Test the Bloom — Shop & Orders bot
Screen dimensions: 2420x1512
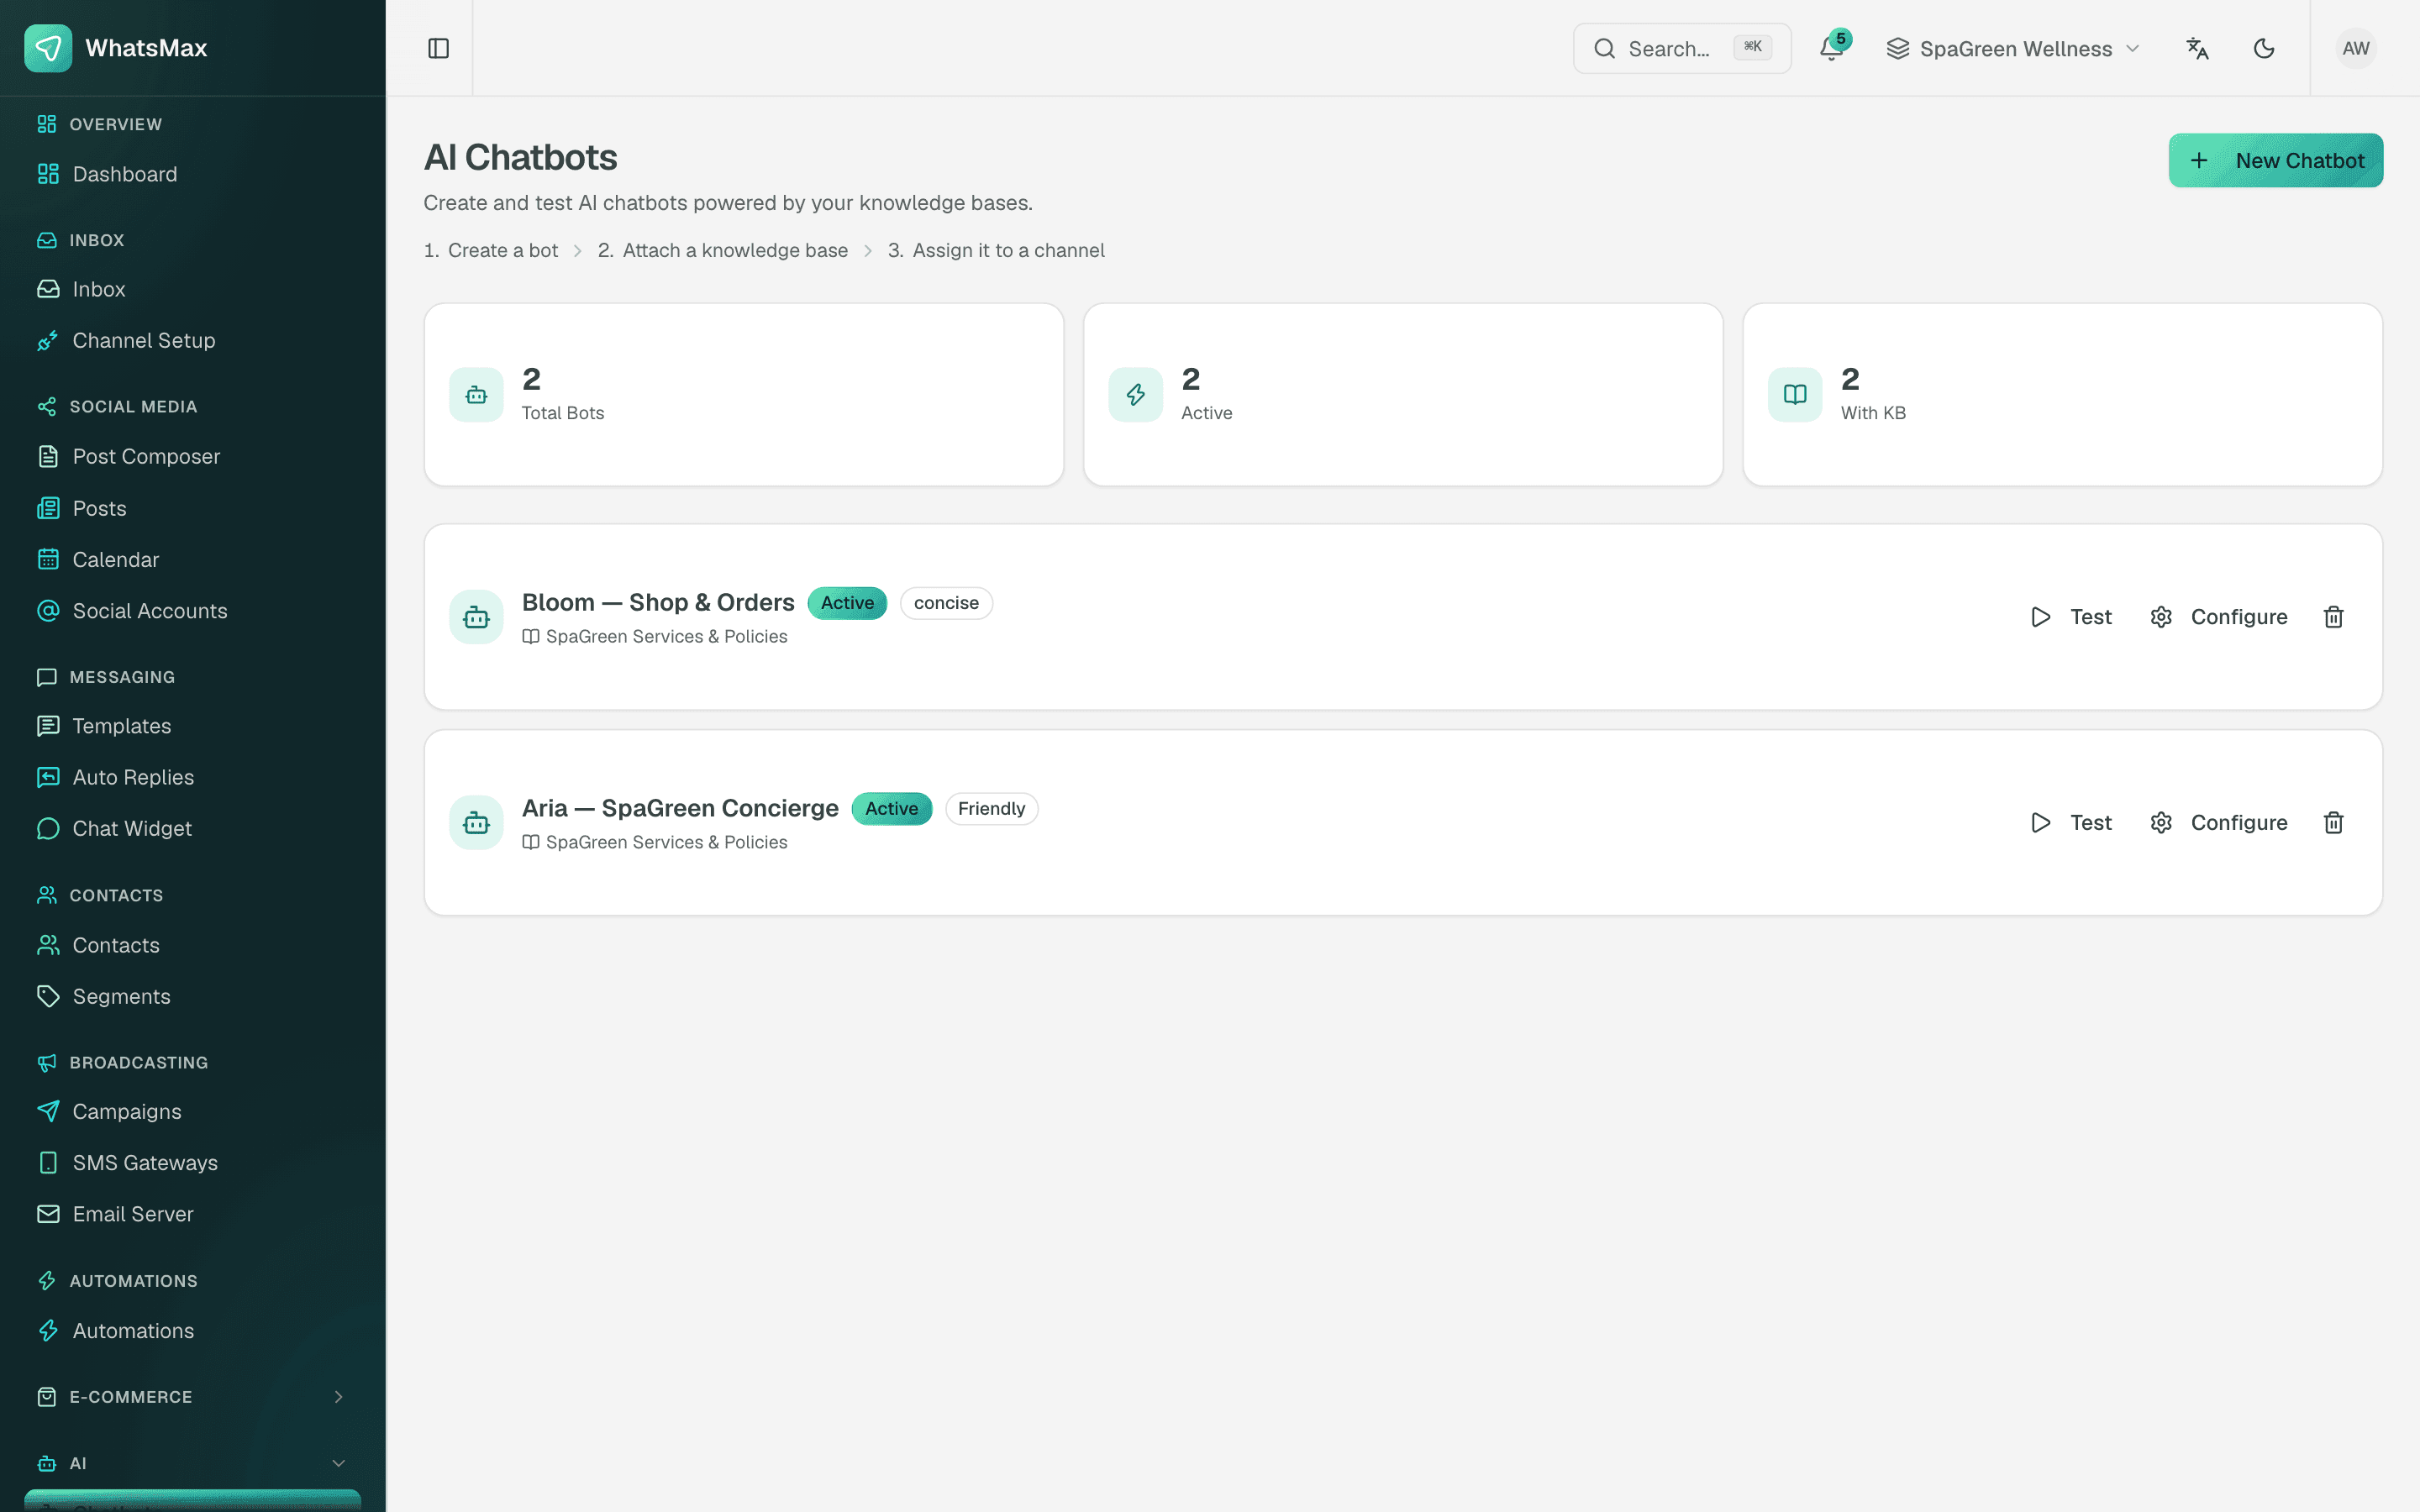point(2071,617)
